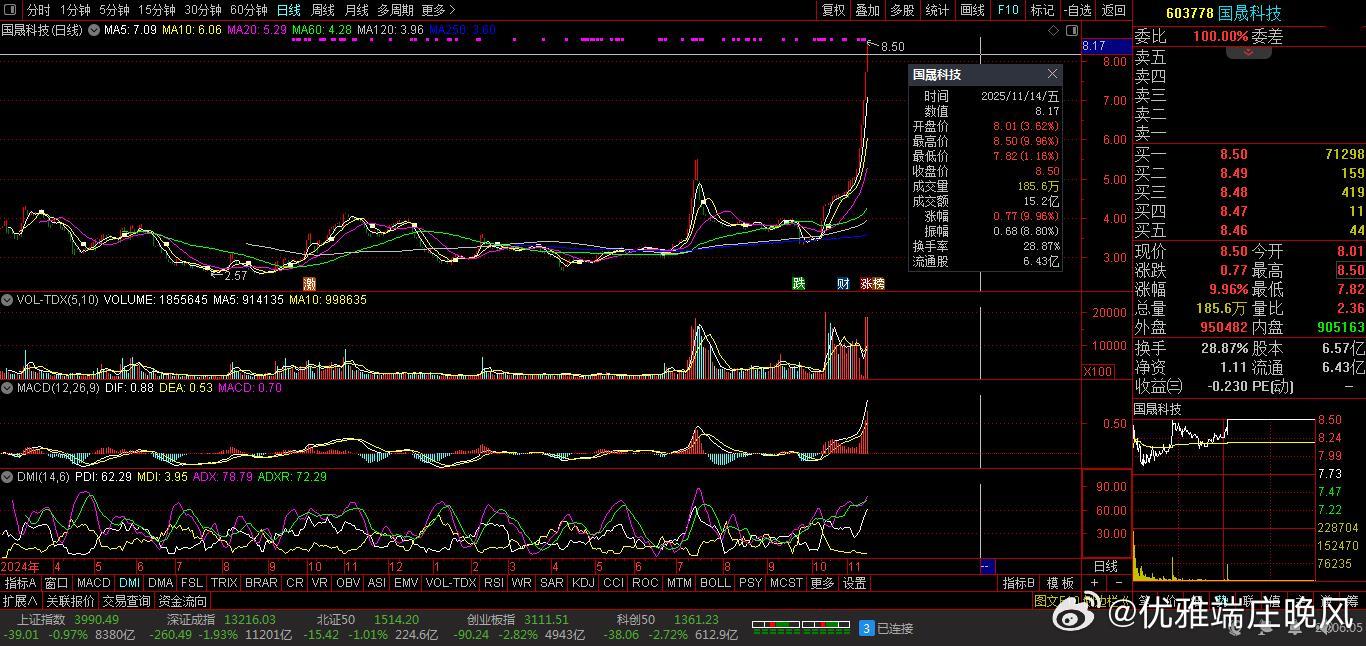The width and height of the screenshot is (1366, 646).
Task: Select the 月线 monthly chart
Action: (x=357, y=10)
